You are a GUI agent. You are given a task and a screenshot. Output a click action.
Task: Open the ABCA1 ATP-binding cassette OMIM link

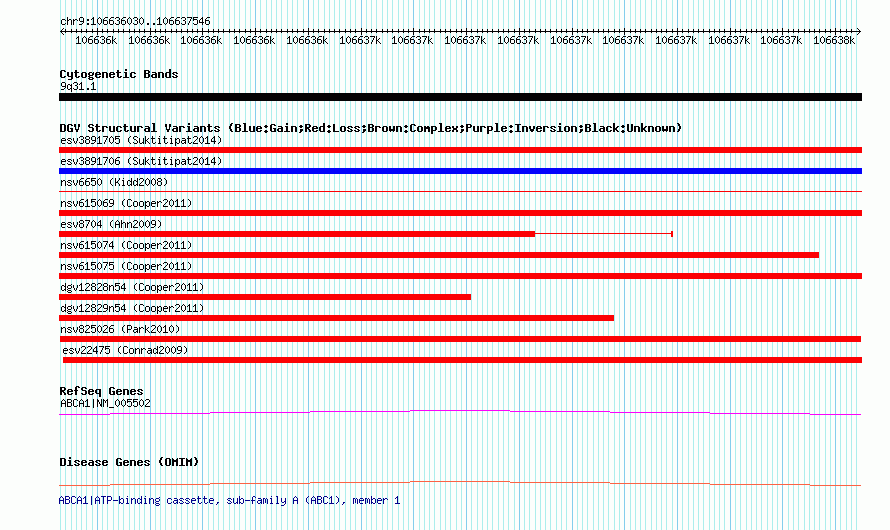(x=229, y=500)
